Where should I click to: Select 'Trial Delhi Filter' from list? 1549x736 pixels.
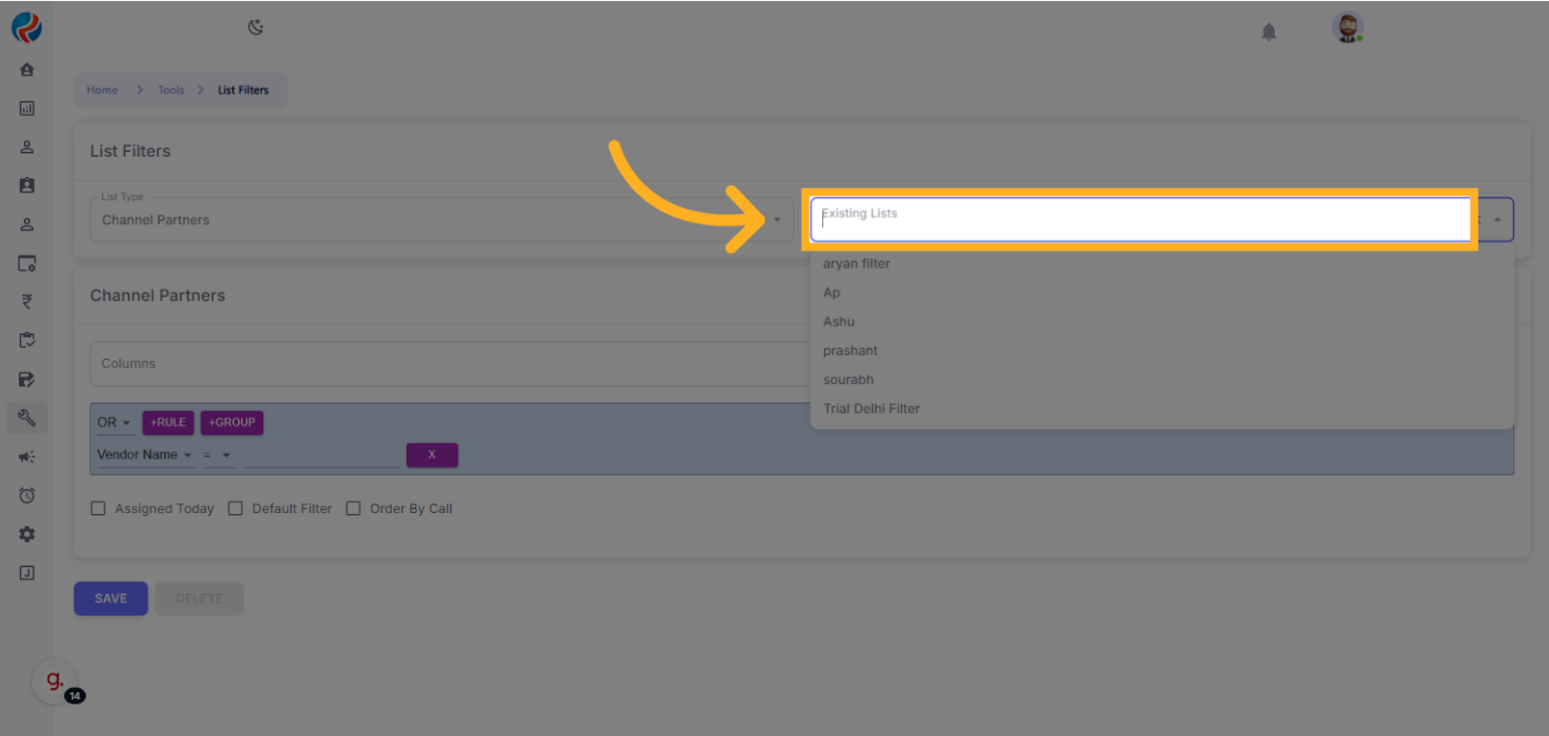[x=871, y=408]
